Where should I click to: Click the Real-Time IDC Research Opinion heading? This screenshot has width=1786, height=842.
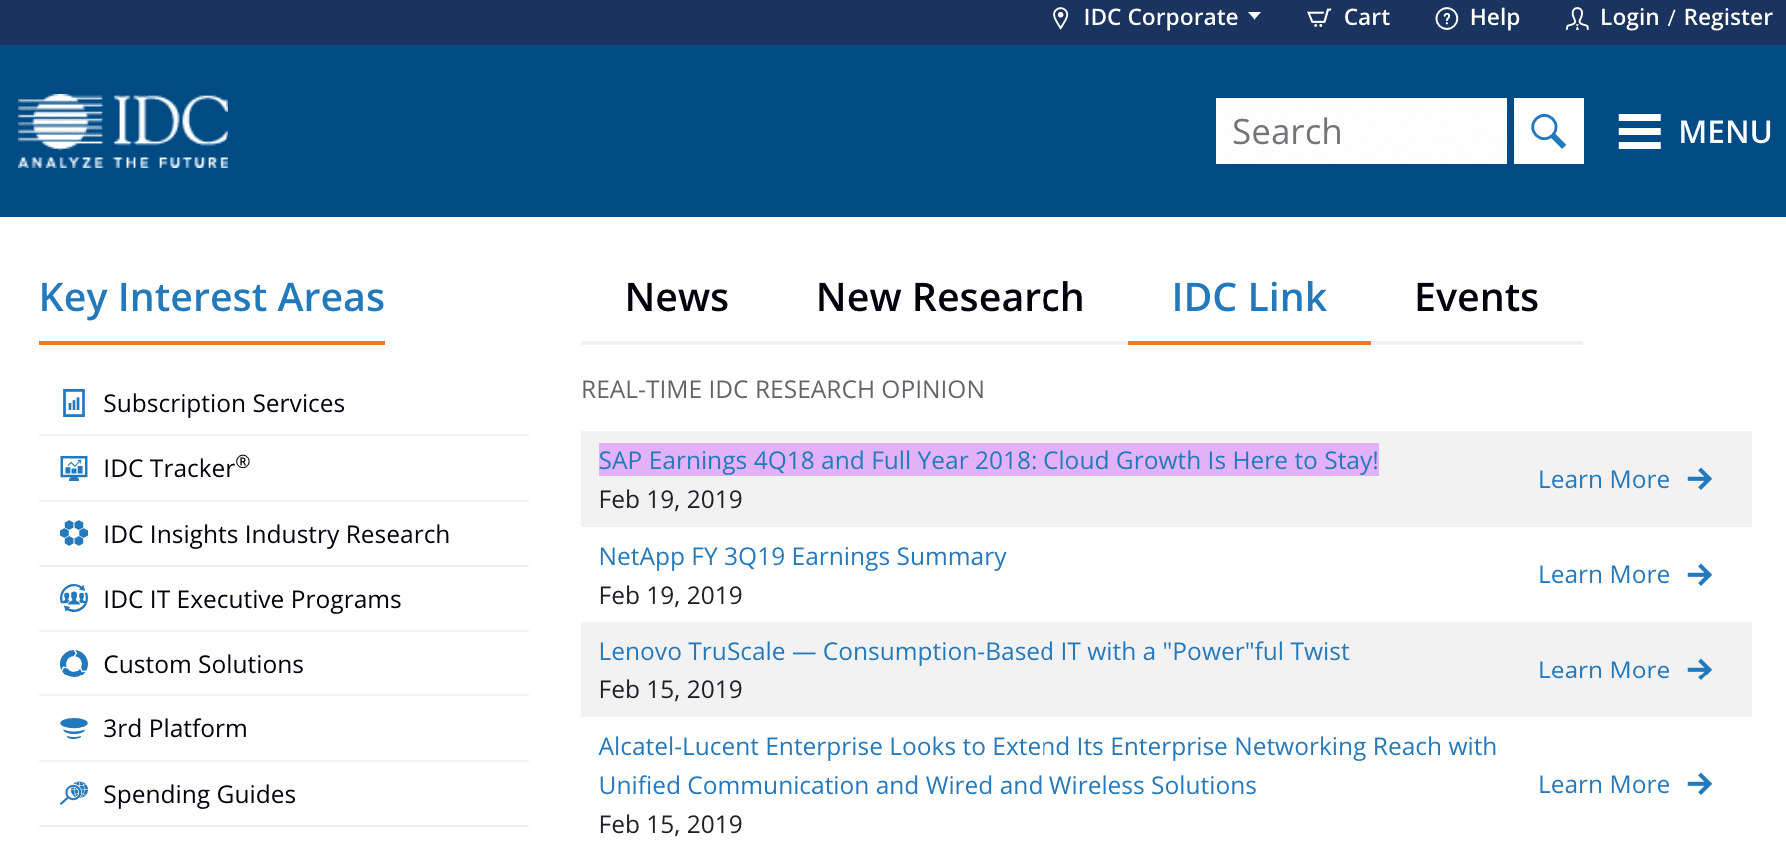point(782,389)
